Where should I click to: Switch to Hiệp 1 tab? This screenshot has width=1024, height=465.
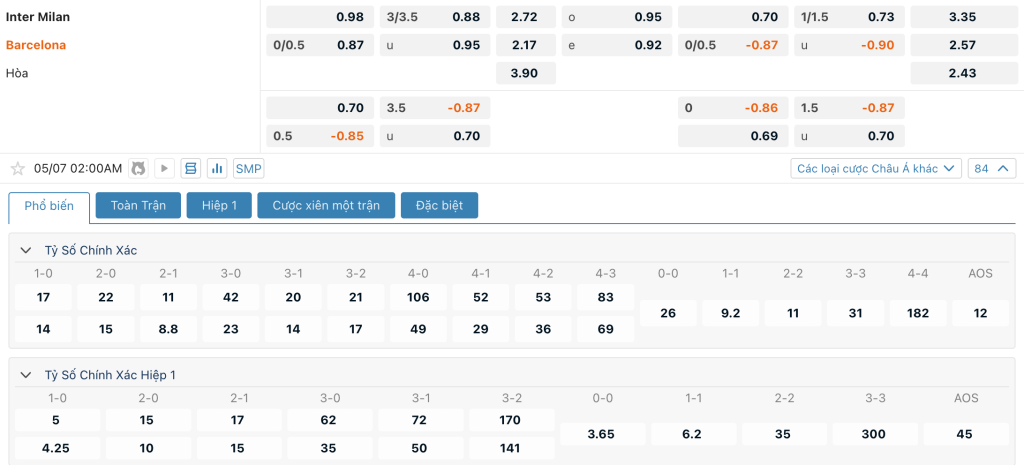coord(219,205)
